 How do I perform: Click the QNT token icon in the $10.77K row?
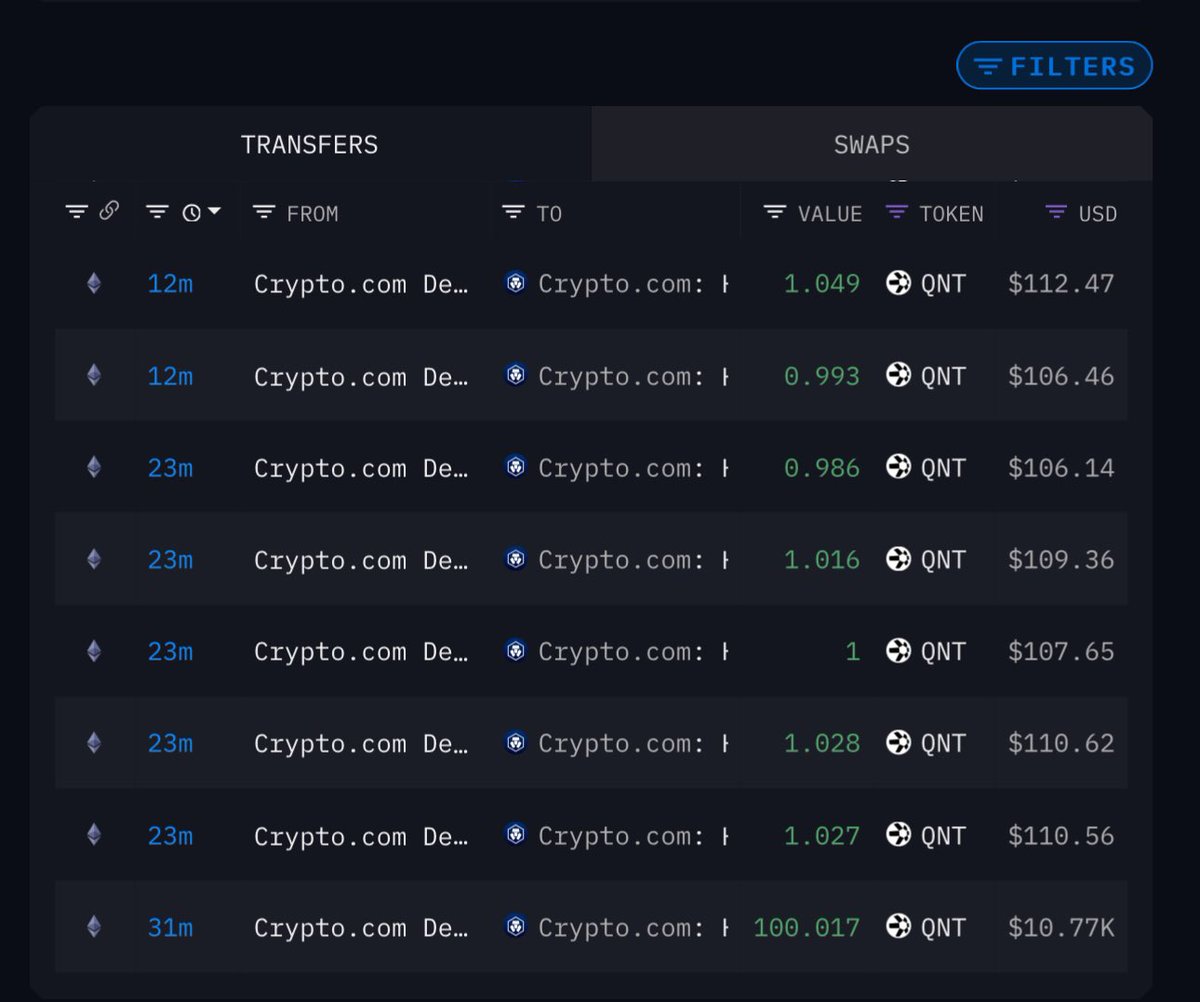(898, 927)
